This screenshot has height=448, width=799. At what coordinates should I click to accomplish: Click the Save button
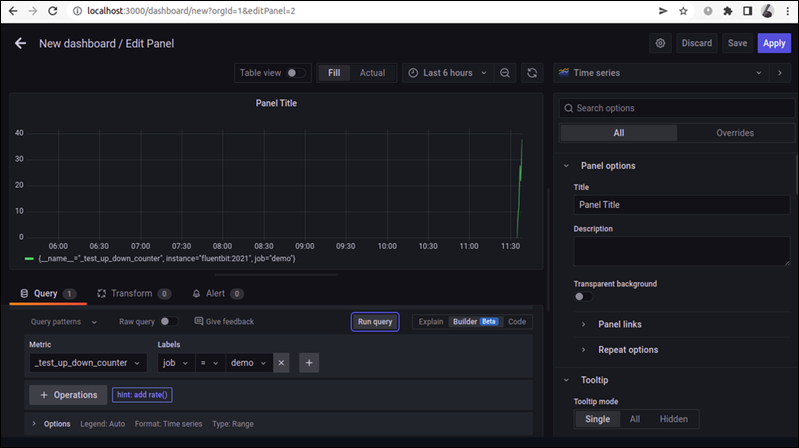click(x=737, y=43)
